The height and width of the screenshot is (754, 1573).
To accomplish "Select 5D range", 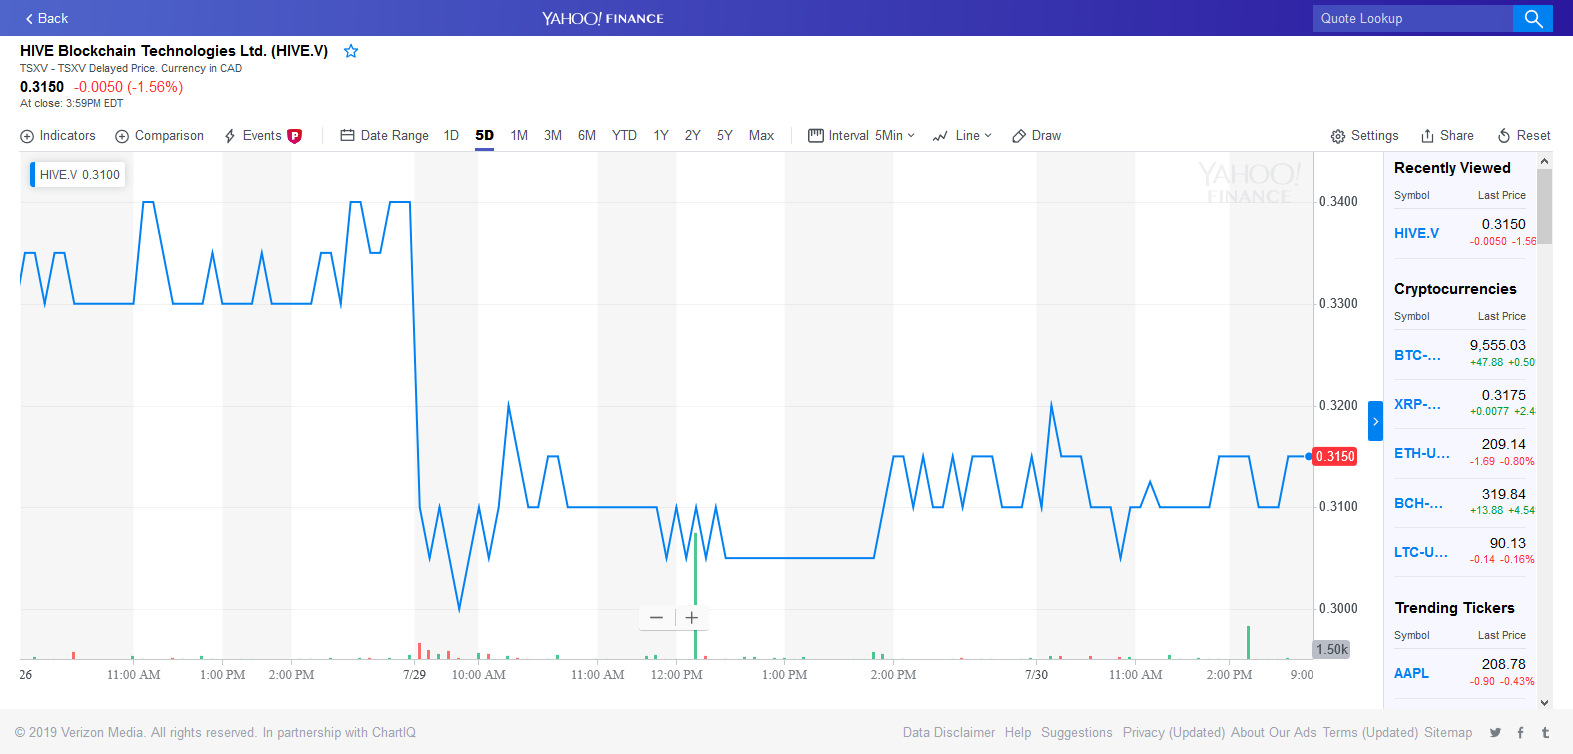I will [485, 136].
